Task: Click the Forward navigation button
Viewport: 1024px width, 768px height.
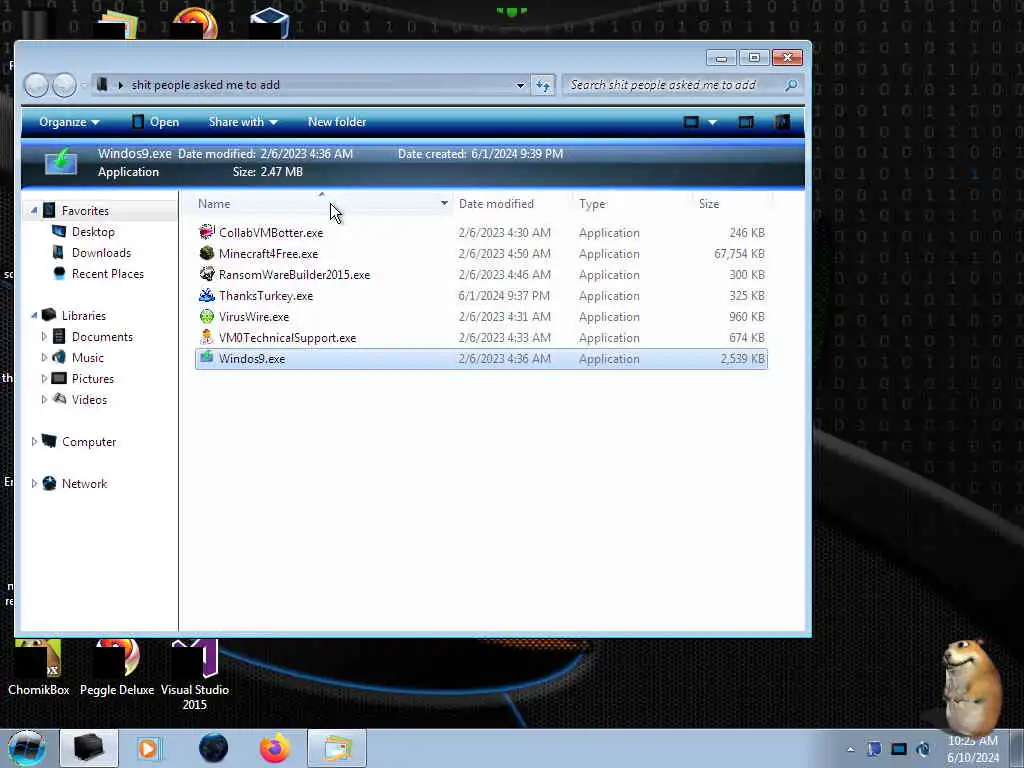Action: pos(64,85)
